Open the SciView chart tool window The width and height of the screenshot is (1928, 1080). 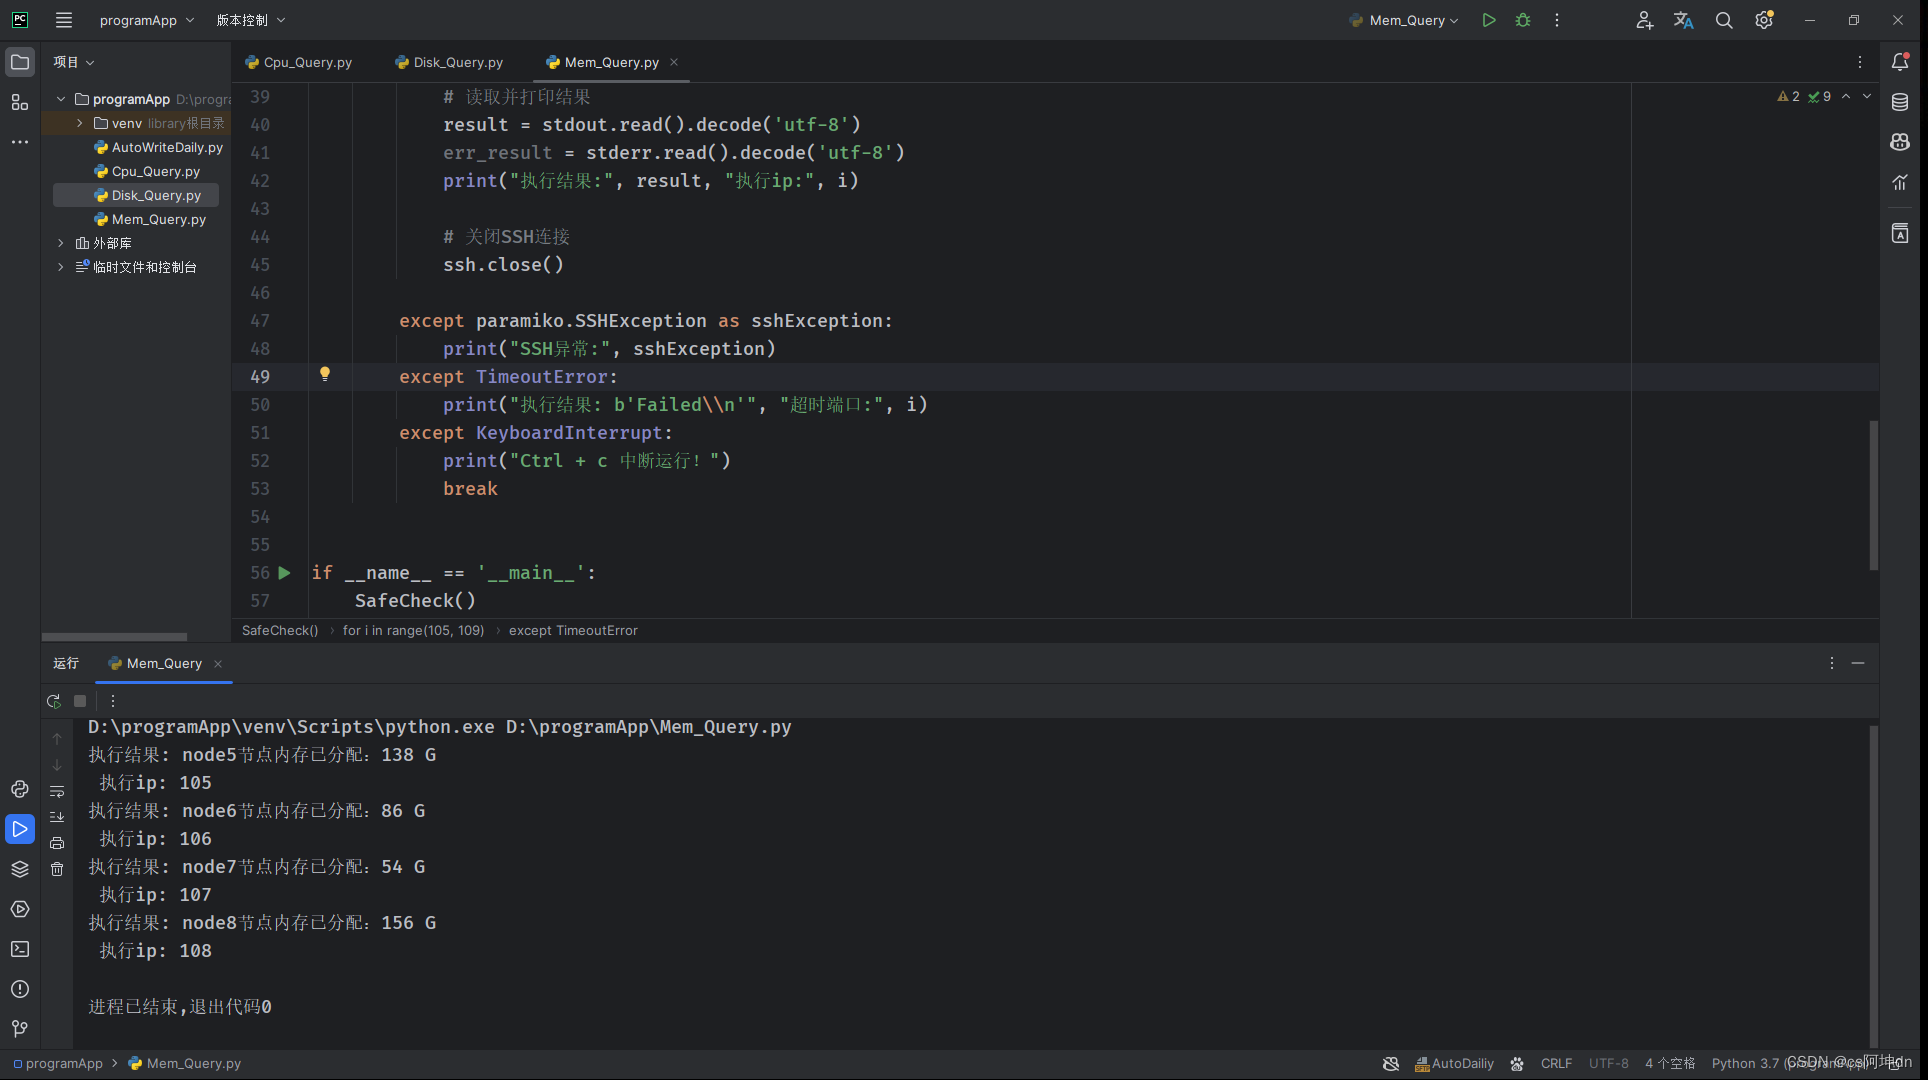point(1900,182)
